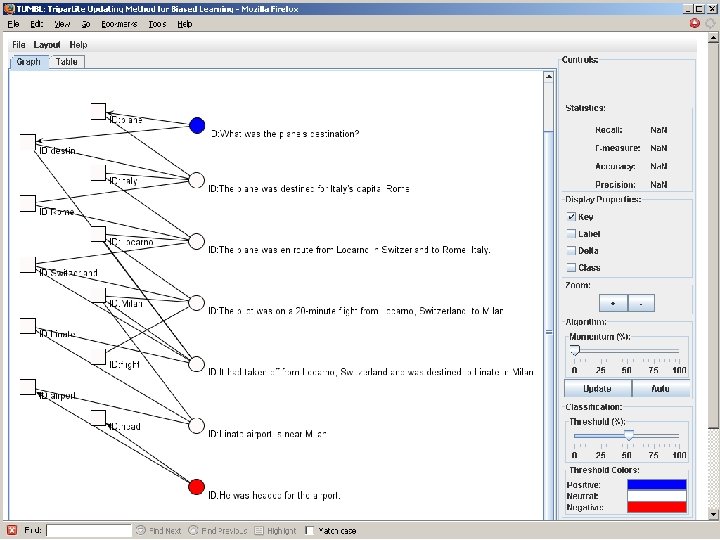The image size is (720, 540).
Task: Click the Highlight all icon
Action: 259,530
